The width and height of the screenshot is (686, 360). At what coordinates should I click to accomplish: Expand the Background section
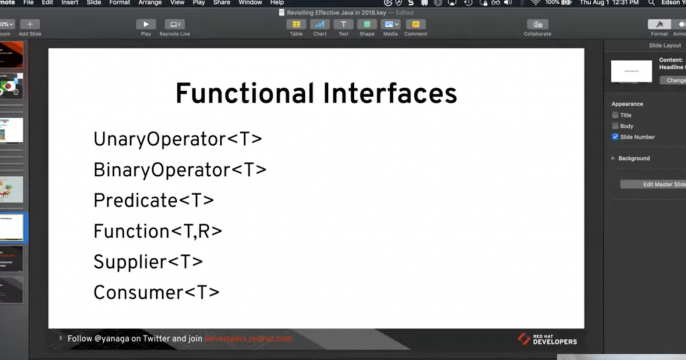pyautogui.click(x=613, y=158)
